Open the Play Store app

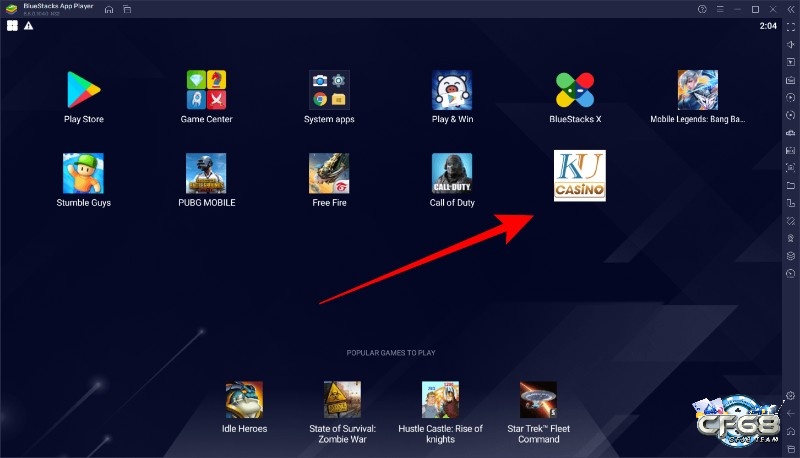point(84,90)
